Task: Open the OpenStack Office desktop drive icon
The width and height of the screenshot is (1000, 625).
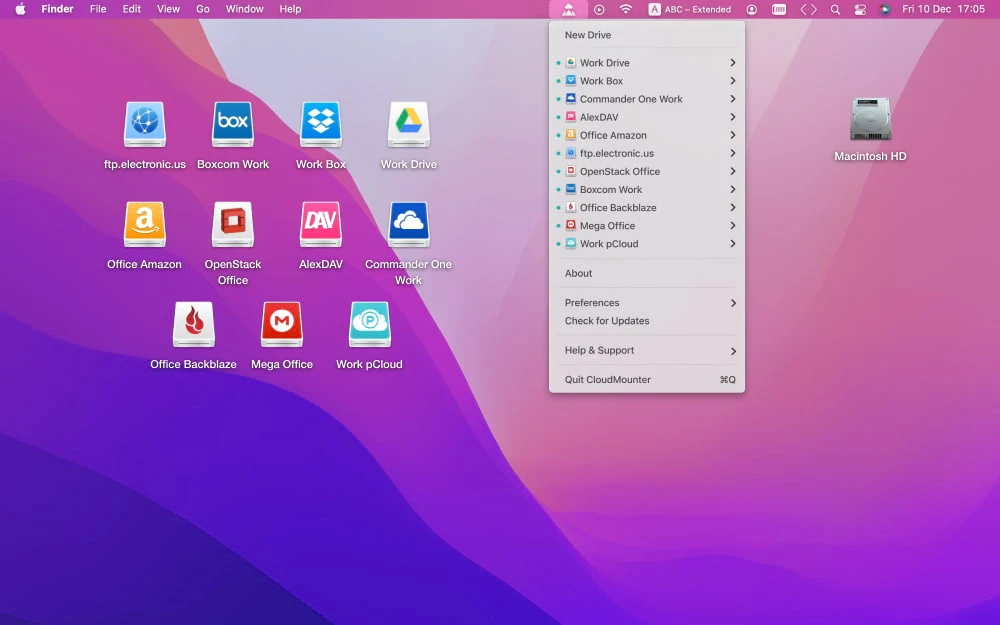Action: click(233, 225)
